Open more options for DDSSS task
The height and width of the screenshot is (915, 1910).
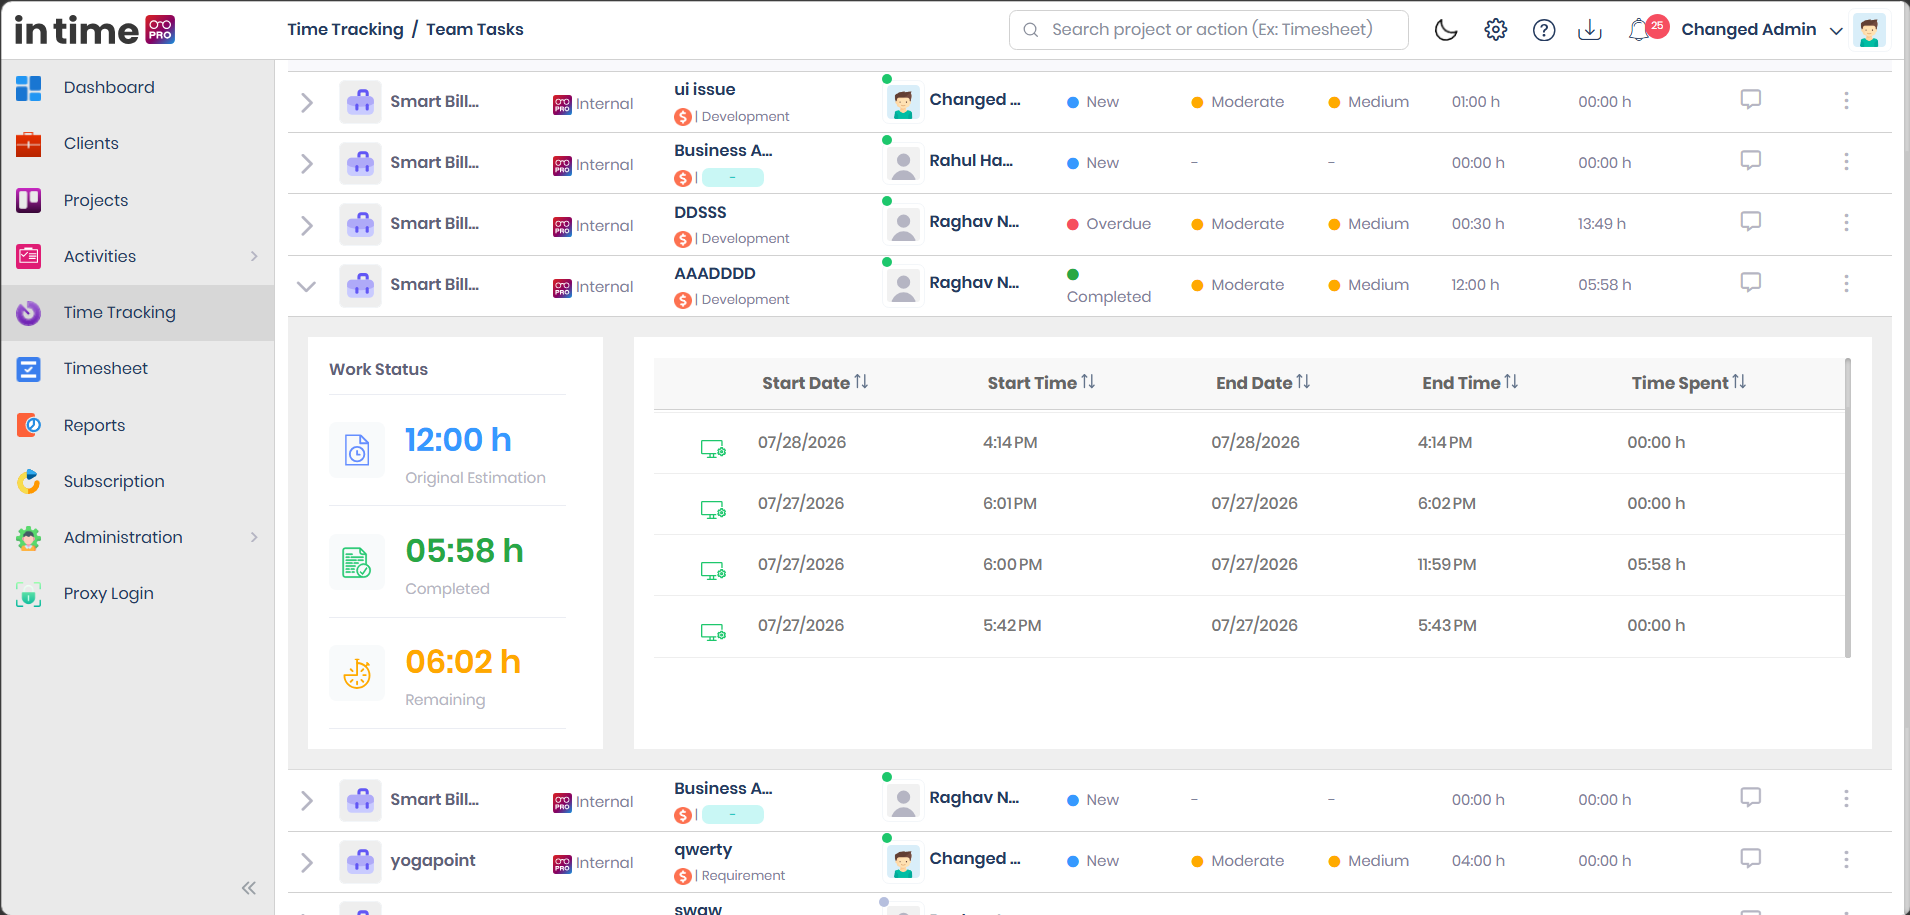(x=1846, y=223)
